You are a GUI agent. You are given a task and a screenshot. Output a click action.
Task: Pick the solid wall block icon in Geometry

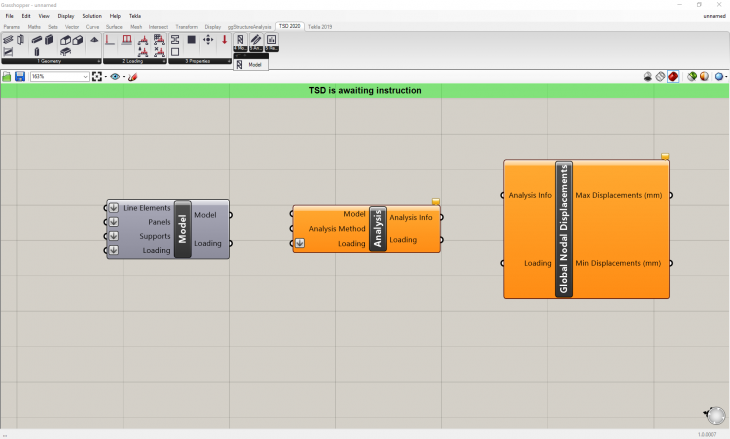tap(49, 40)
